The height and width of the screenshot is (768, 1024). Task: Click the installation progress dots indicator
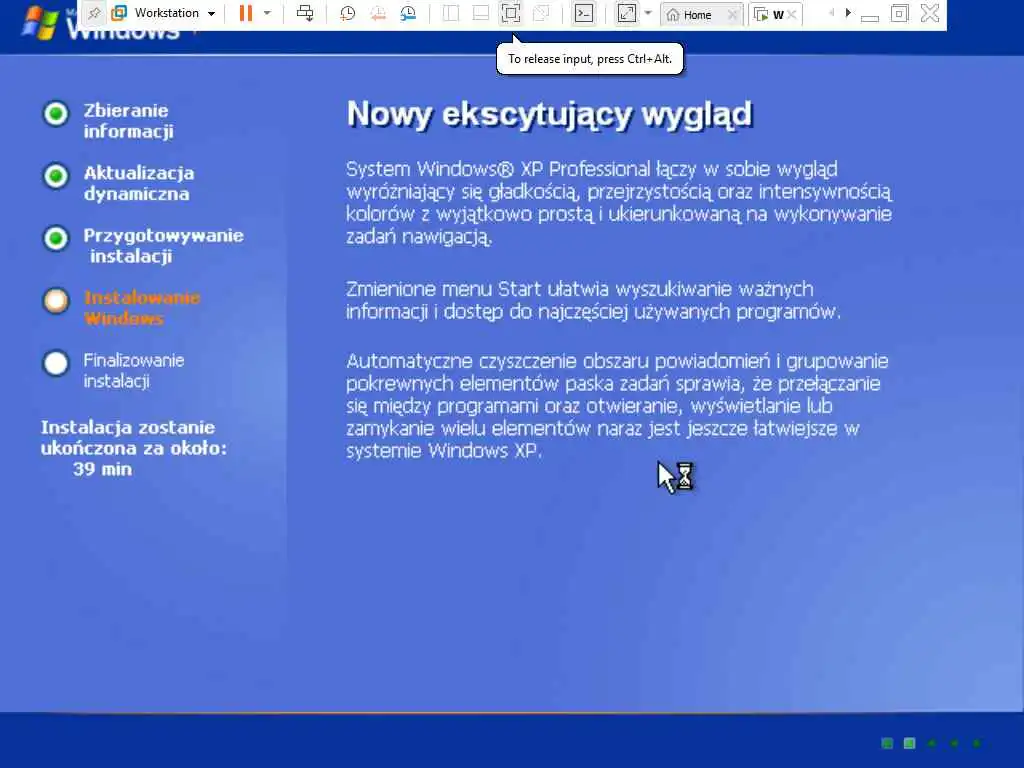(931, 743)
